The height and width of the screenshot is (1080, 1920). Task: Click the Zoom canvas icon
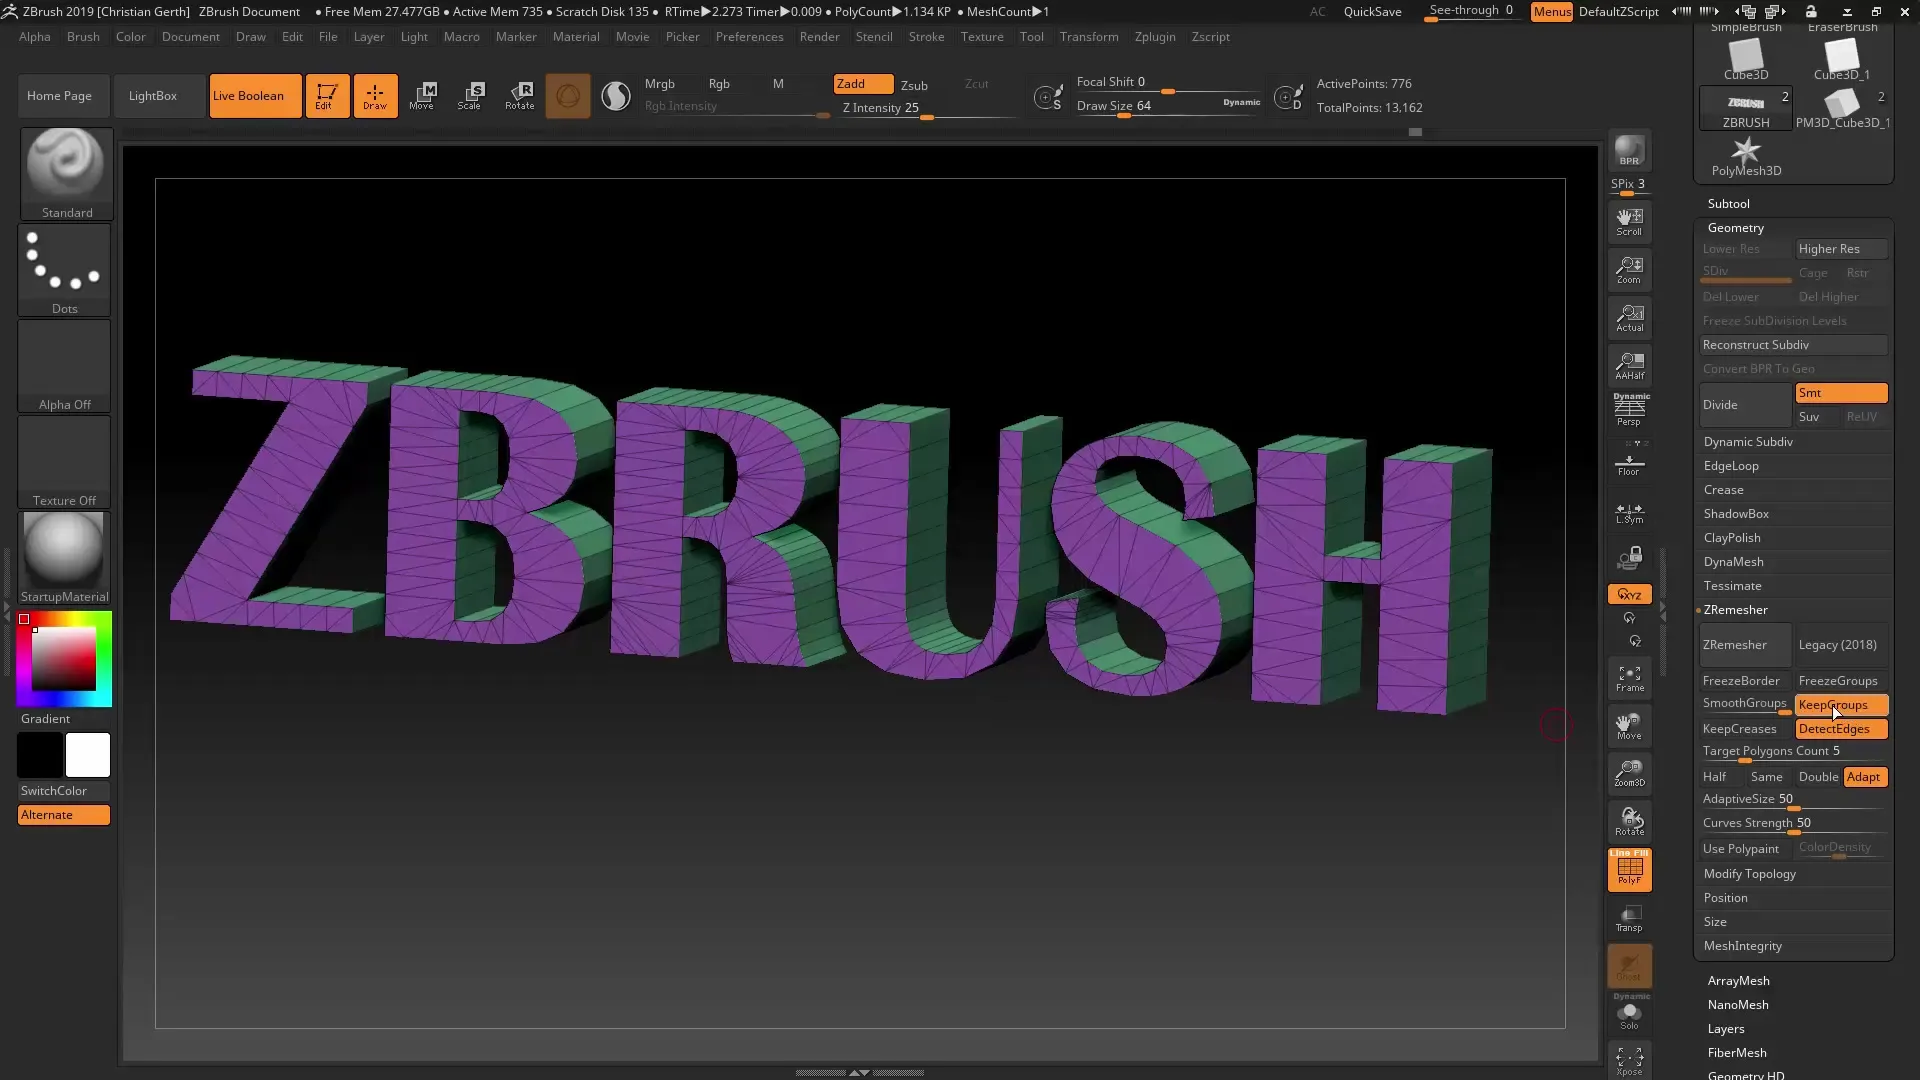pos(1629,270)
